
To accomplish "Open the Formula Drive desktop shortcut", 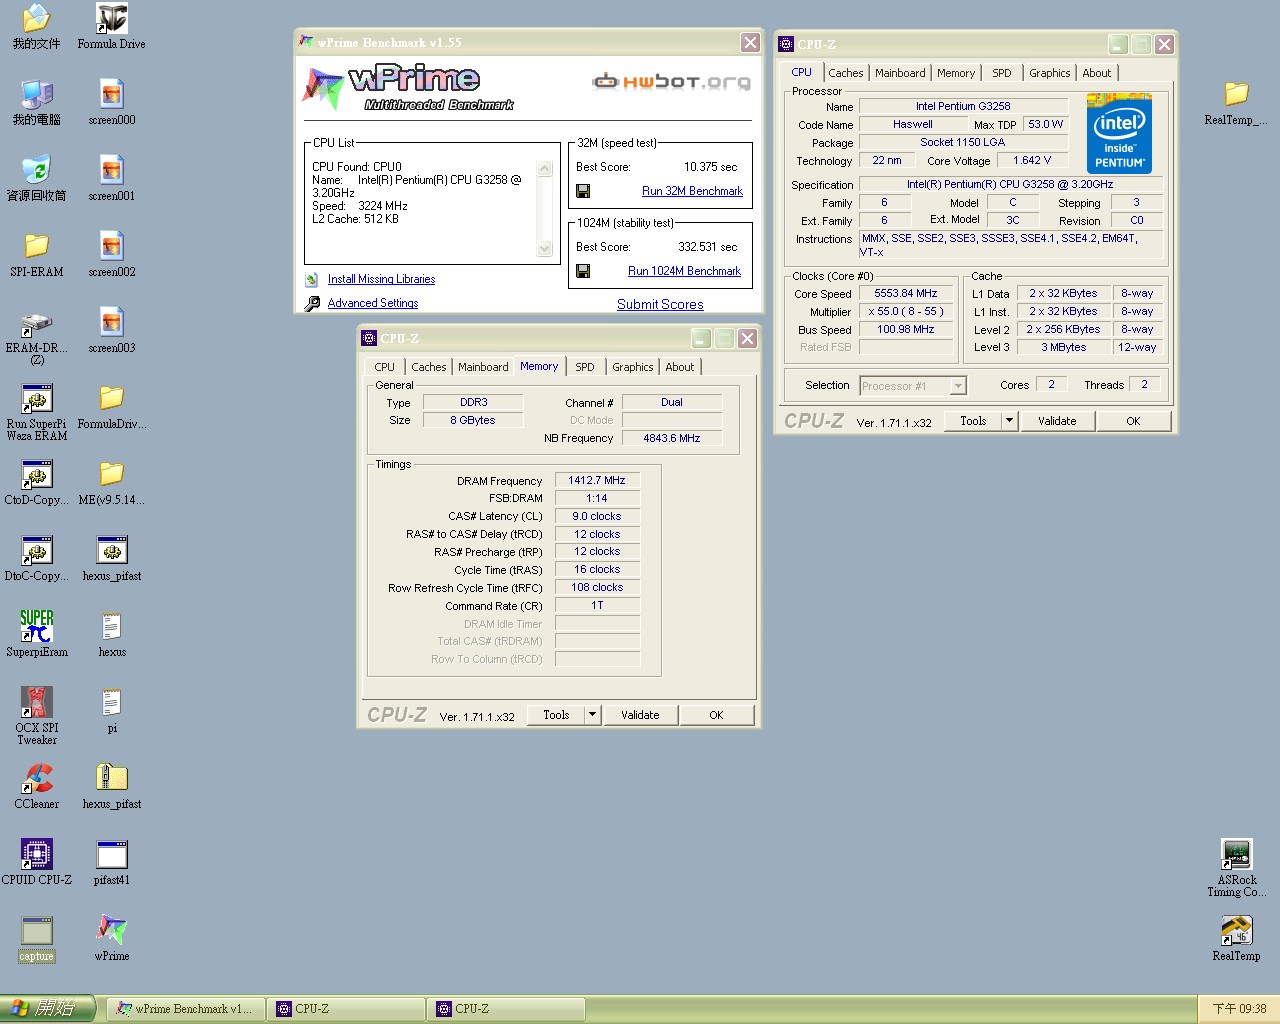I will (111, 26).
